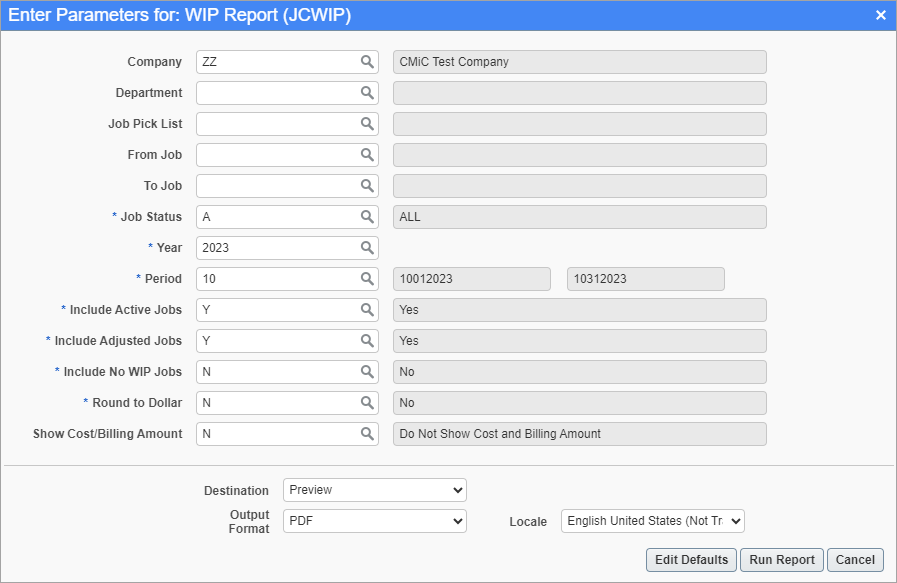
Task: Click the Yes description for Include Active Jobs
Action: pyautogui.click(x=580, y=310)
